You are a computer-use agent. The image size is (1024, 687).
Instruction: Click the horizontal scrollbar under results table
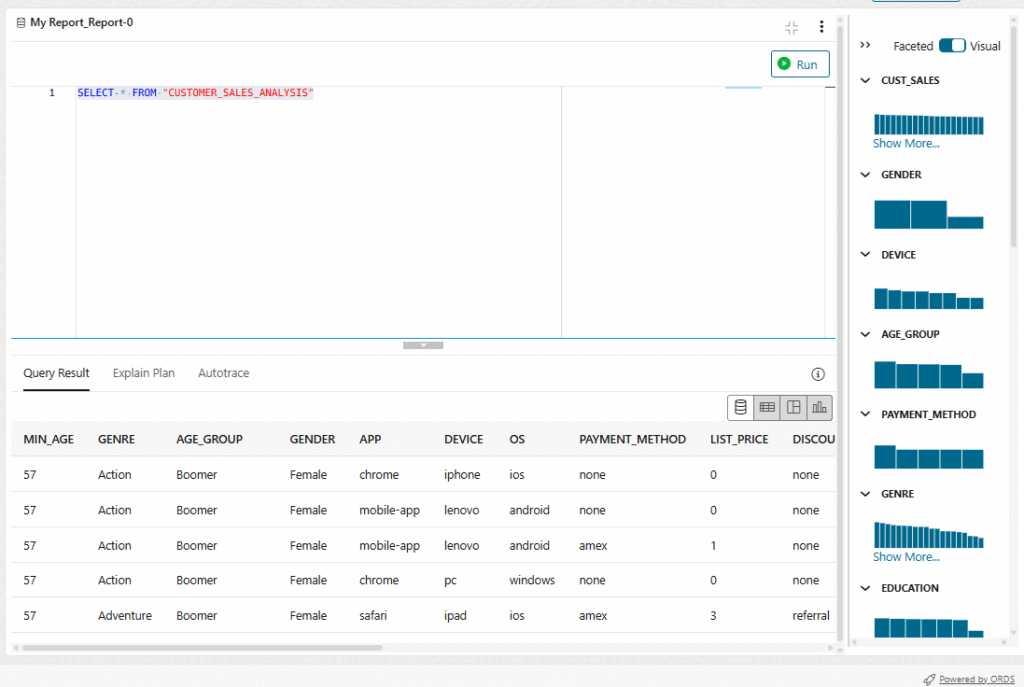tap(200, 647)
